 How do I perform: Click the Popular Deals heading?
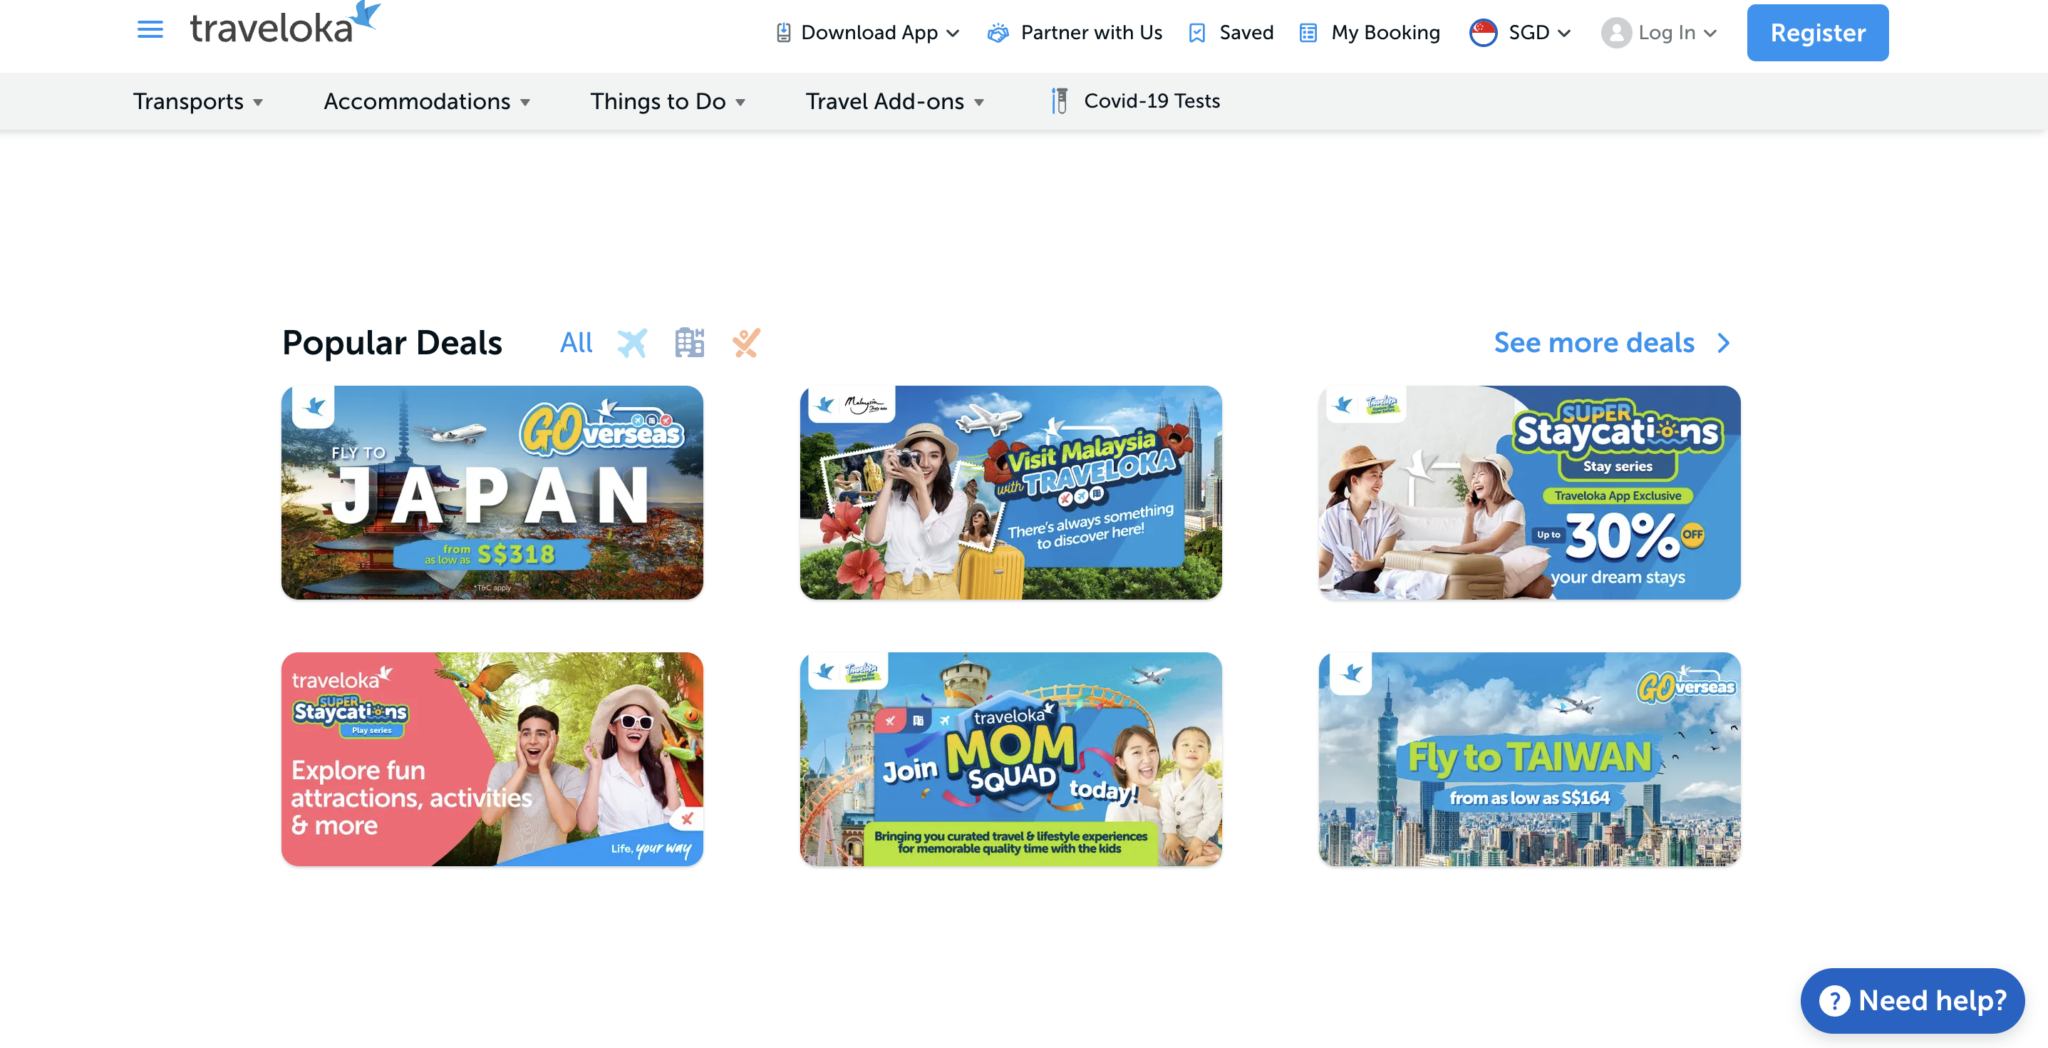(392, 343)
